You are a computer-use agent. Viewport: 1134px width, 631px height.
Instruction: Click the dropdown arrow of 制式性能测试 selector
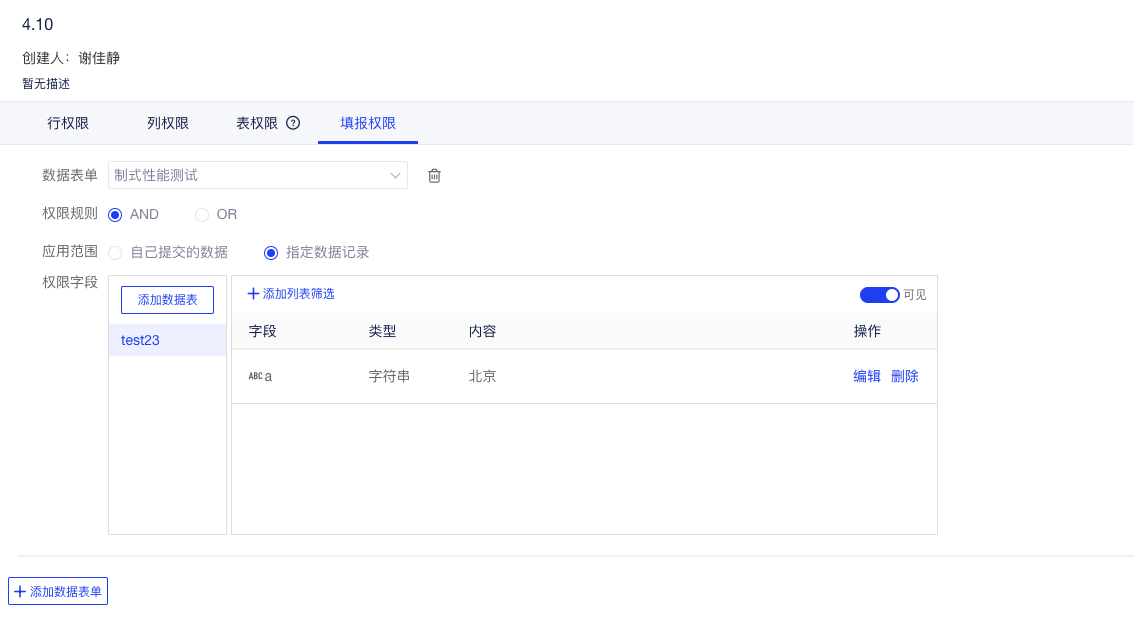(395, 175)
